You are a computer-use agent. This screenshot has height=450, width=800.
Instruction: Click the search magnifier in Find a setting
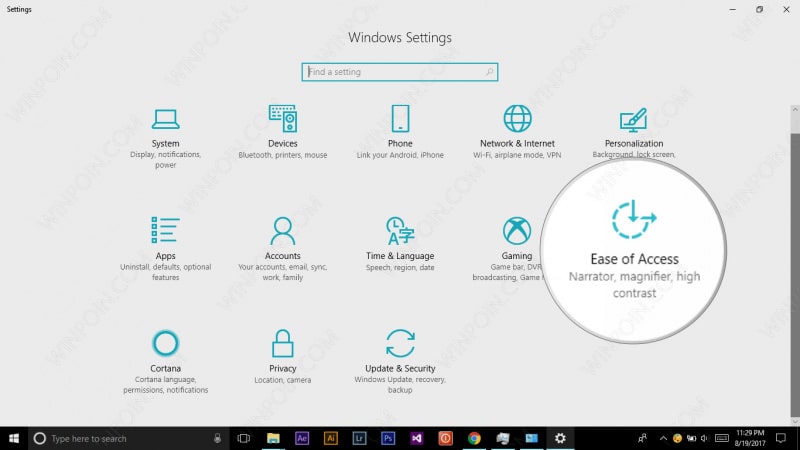coord(489,72)
